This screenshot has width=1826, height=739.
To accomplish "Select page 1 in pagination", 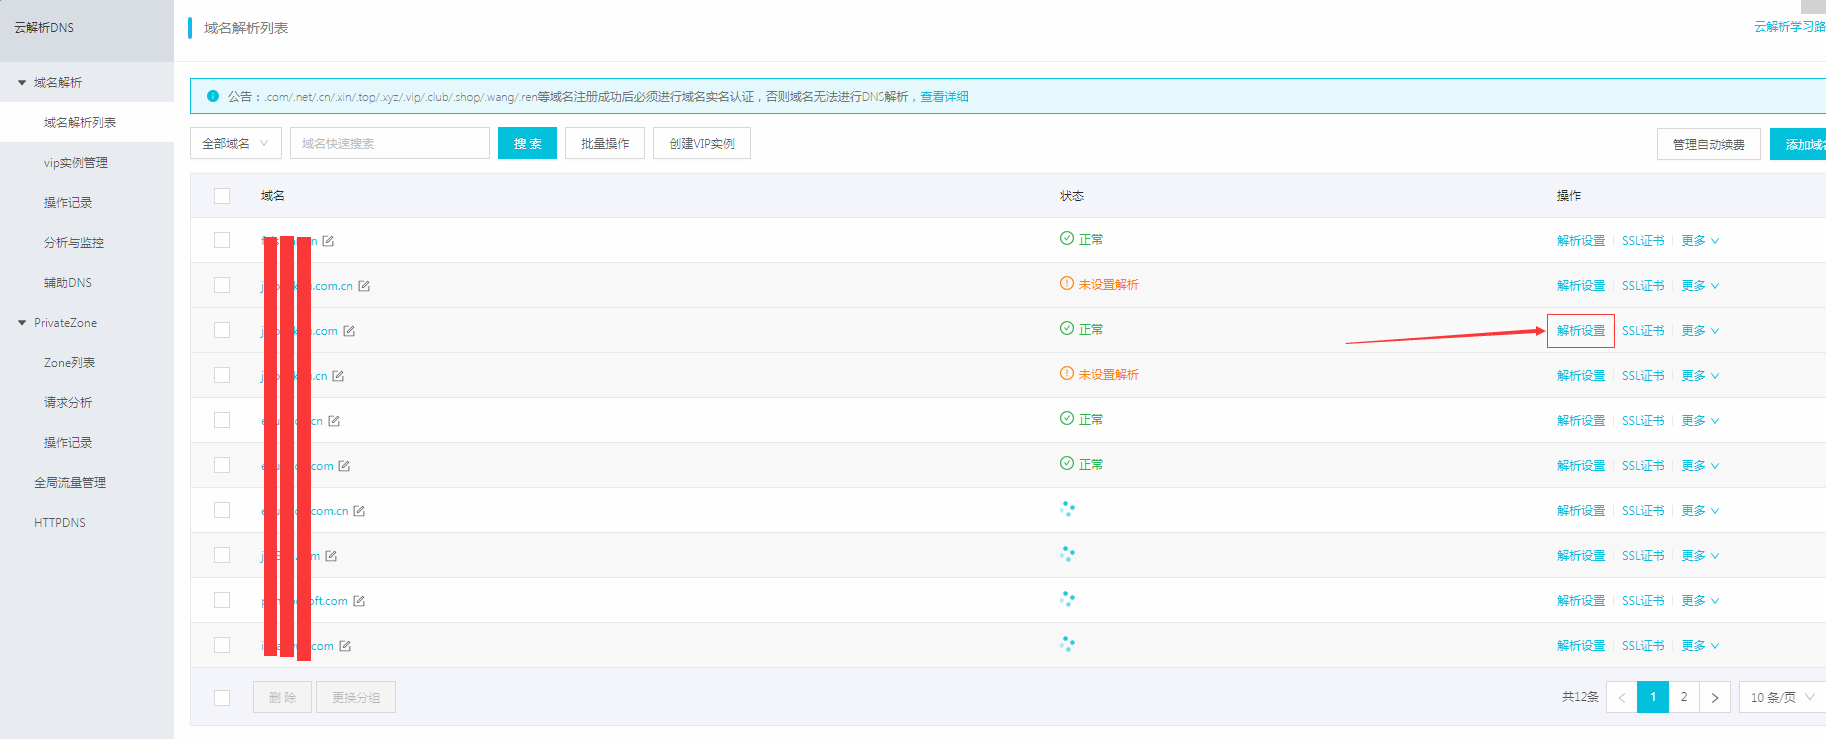I will [x=1653, y=697].
